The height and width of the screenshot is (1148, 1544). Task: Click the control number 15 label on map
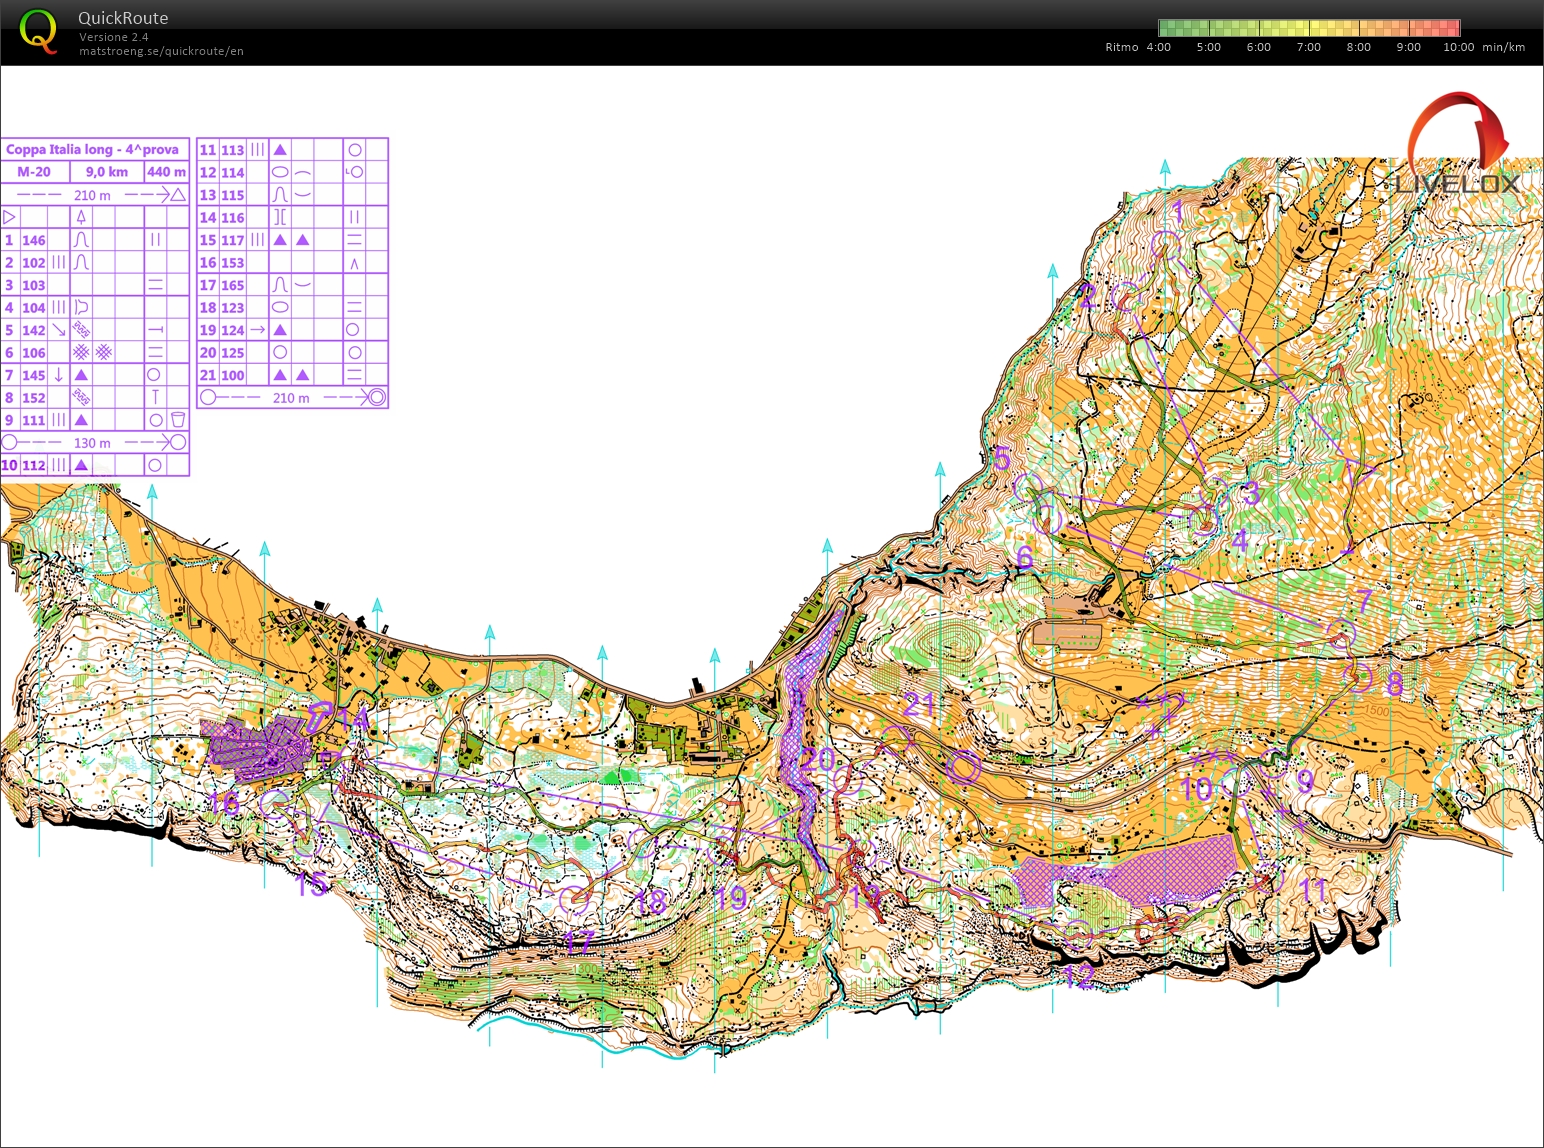click(311, 884)
